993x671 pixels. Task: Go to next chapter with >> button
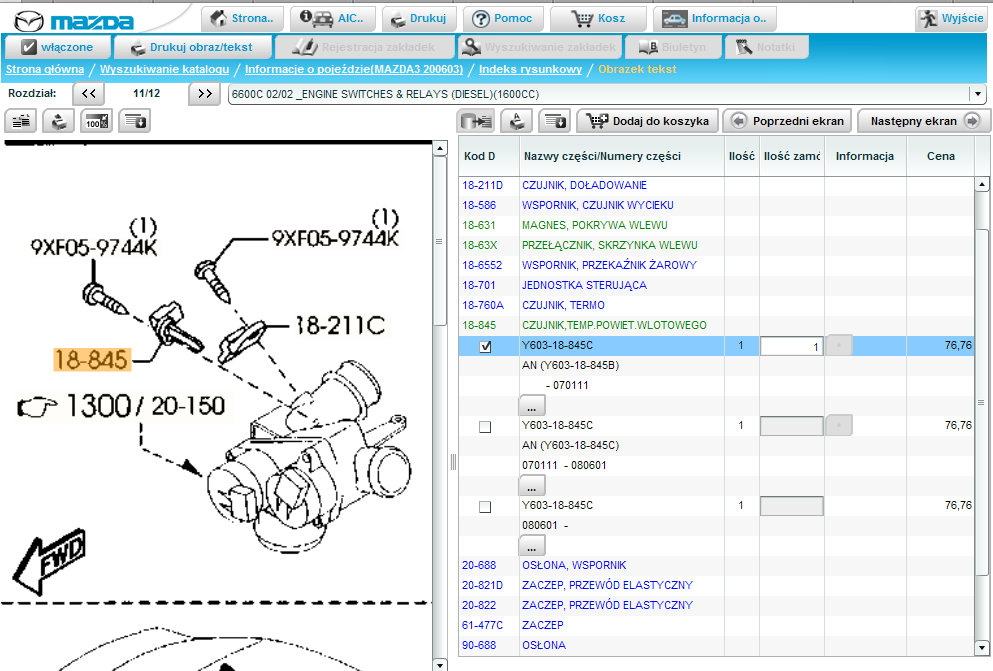click(x=204, y=93)
